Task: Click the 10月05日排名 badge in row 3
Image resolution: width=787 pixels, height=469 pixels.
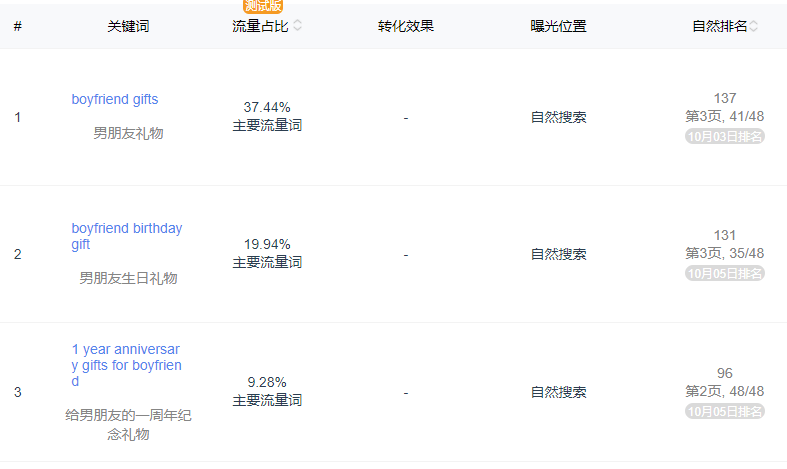Action: (x=725, y=411)
